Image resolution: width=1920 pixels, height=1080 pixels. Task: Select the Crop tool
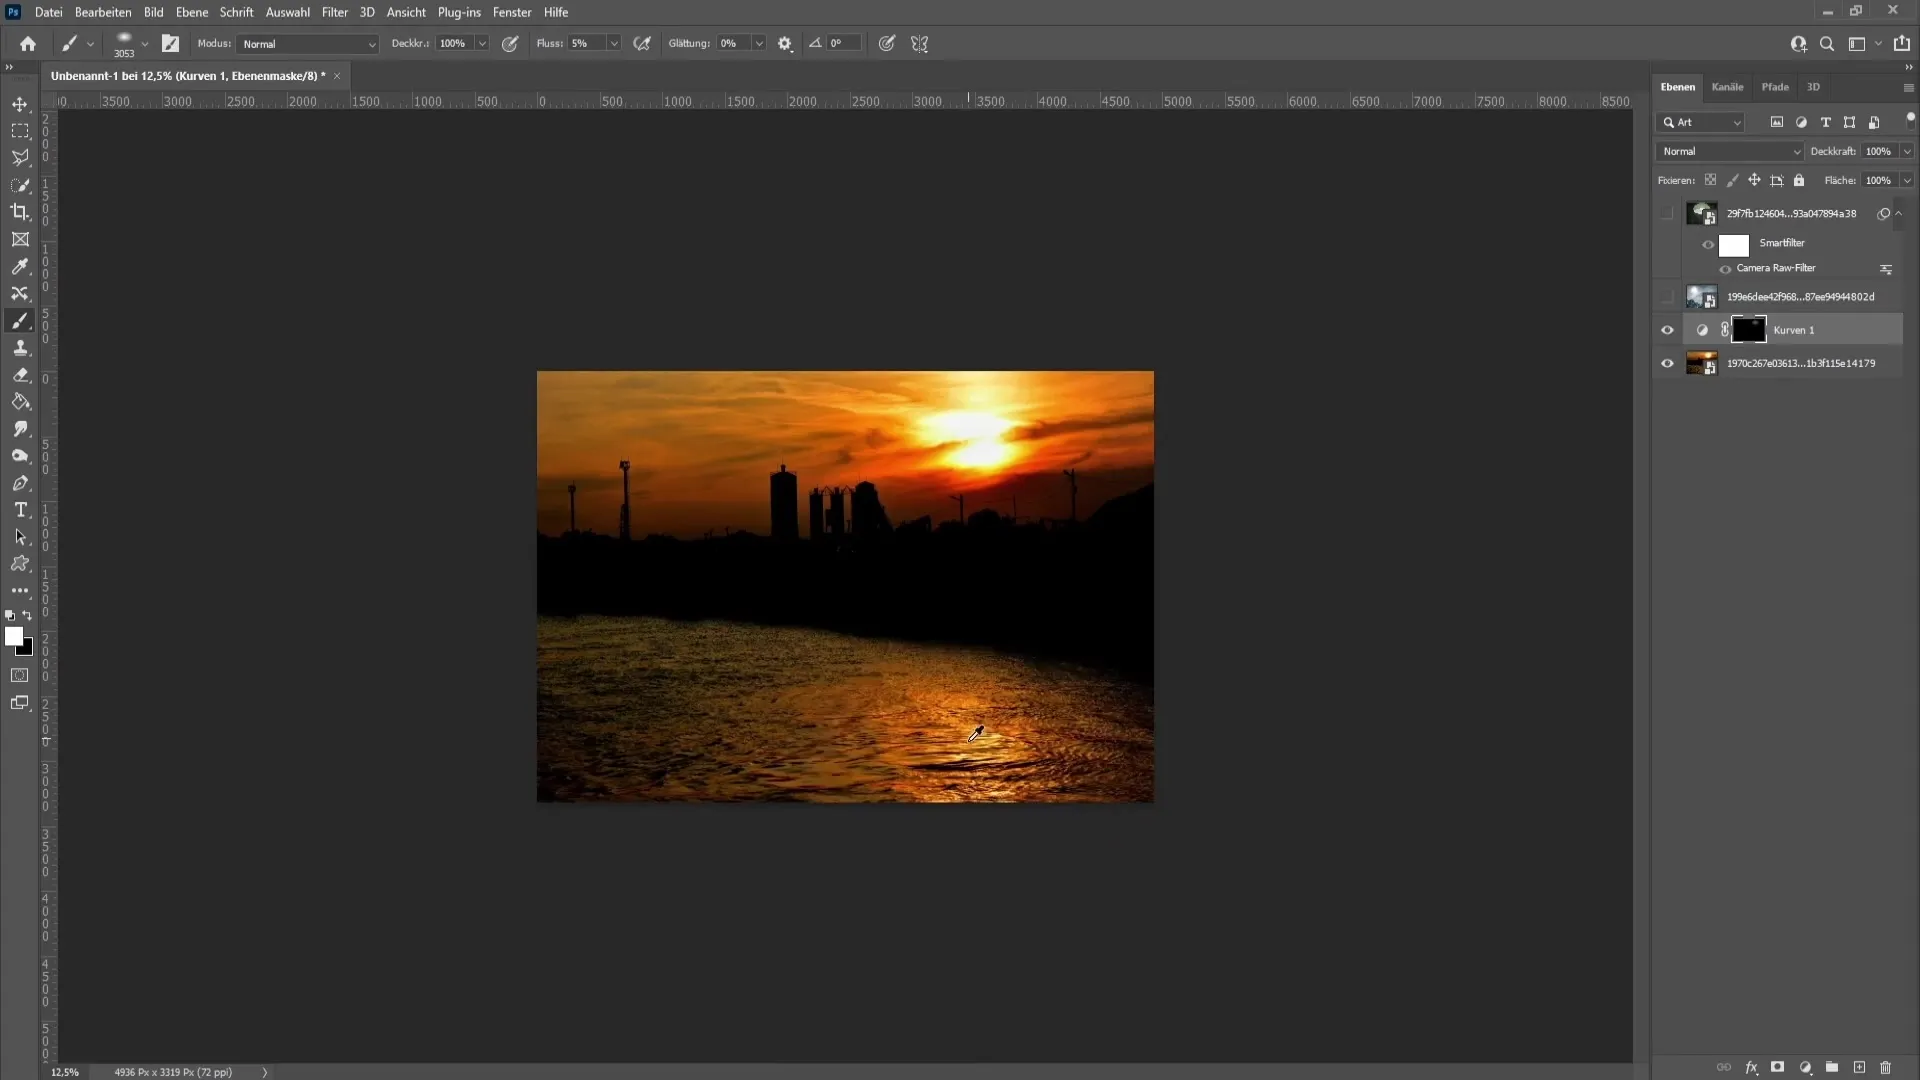pos(20,212)
